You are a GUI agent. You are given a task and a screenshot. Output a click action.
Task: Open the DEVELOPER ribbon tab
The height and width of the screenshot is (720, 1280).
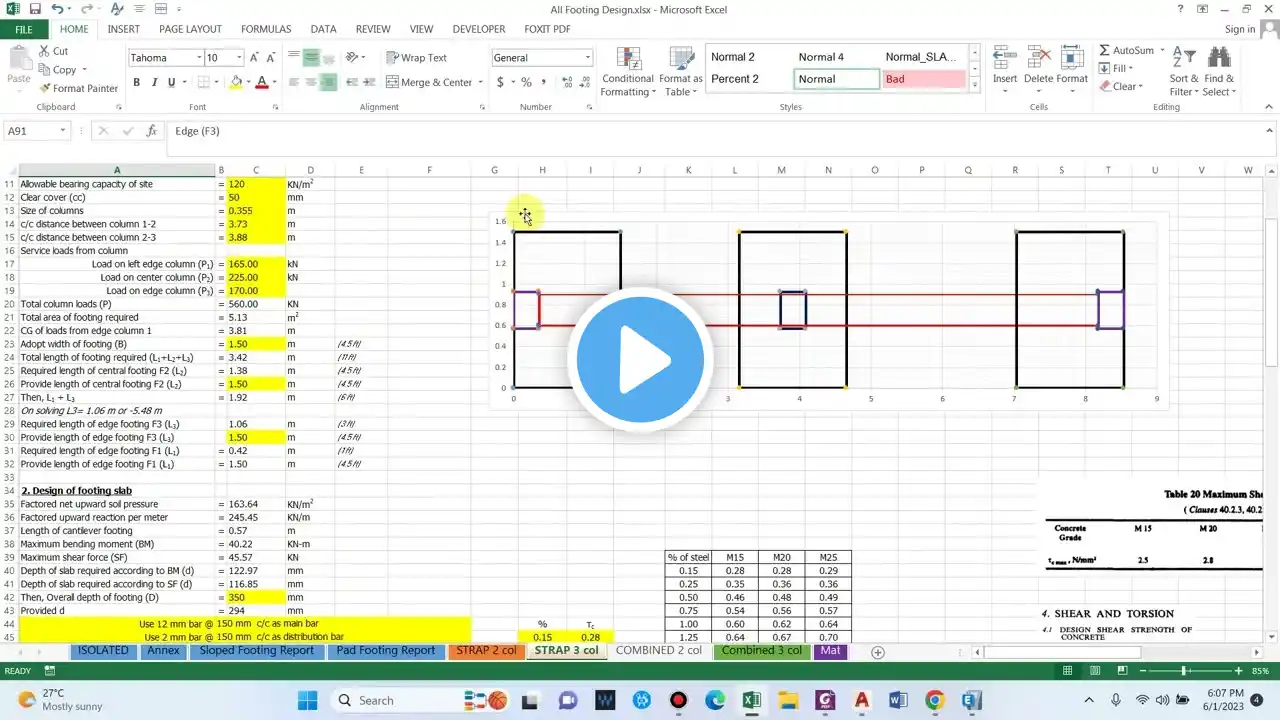click(x=479, y=29)
